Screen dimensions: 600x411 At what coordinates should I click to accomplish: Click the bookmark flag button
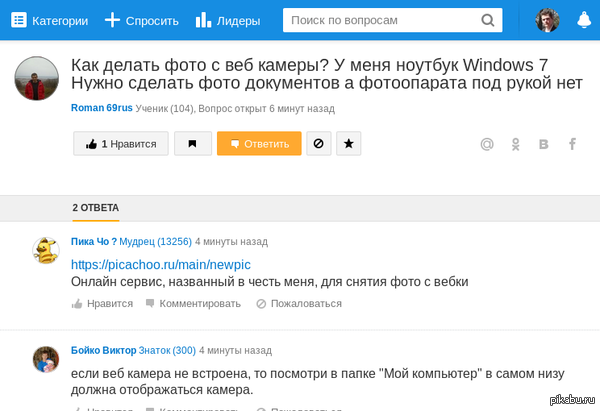pyautogui.click(x=192, y=144)
